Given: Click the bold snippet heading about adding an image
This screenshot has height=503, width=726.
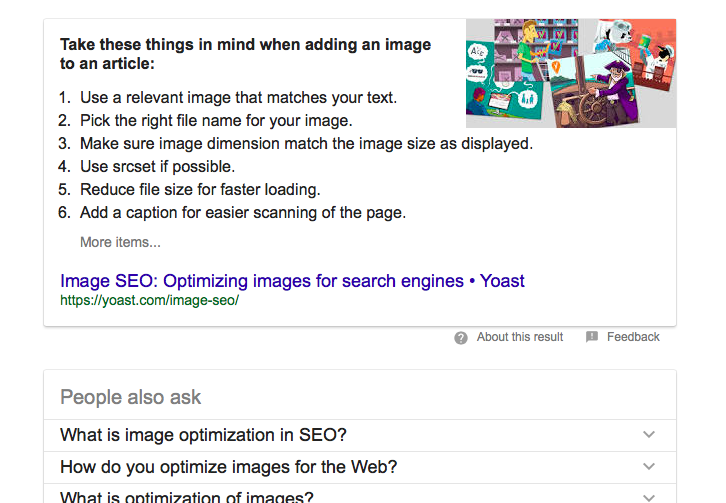Looking at the screenshot, I should 245,54.
